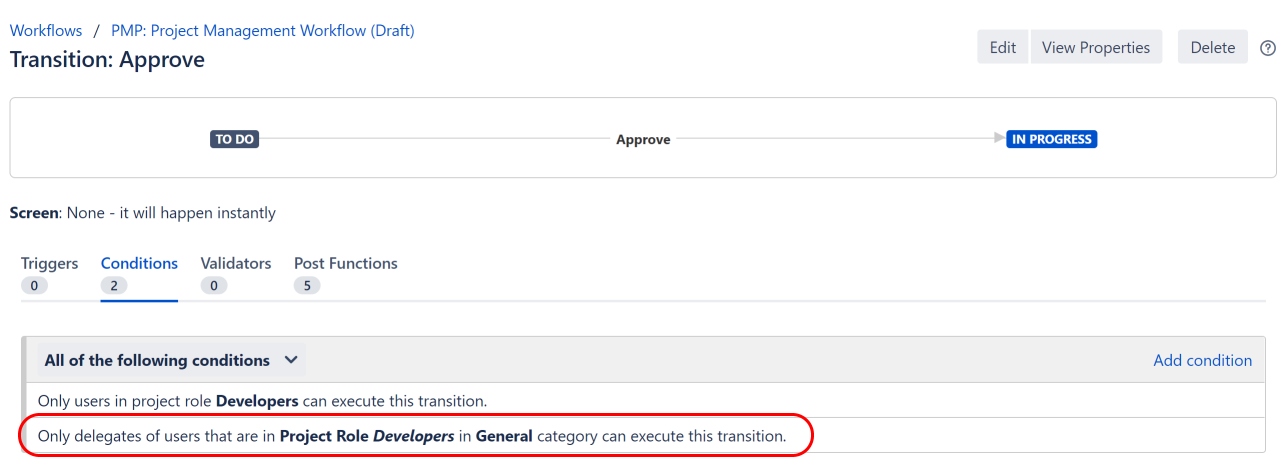Click the Post Functions count badge
The width and height of the screenshot is (1282, 470).
coord(307,286)
